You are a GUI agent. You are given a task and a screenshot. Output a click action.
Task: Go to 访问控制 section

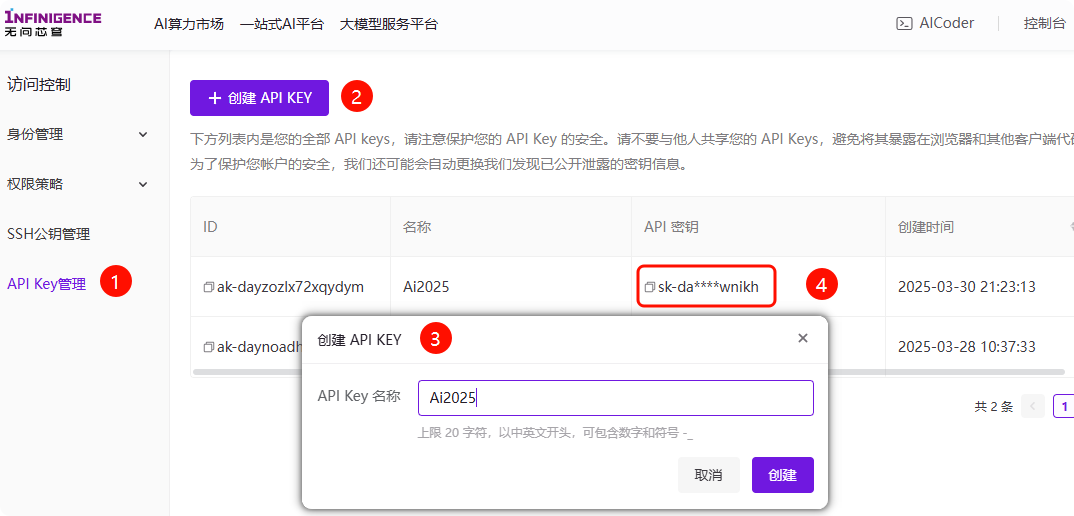pyautogui.click(x=39, y=85)
